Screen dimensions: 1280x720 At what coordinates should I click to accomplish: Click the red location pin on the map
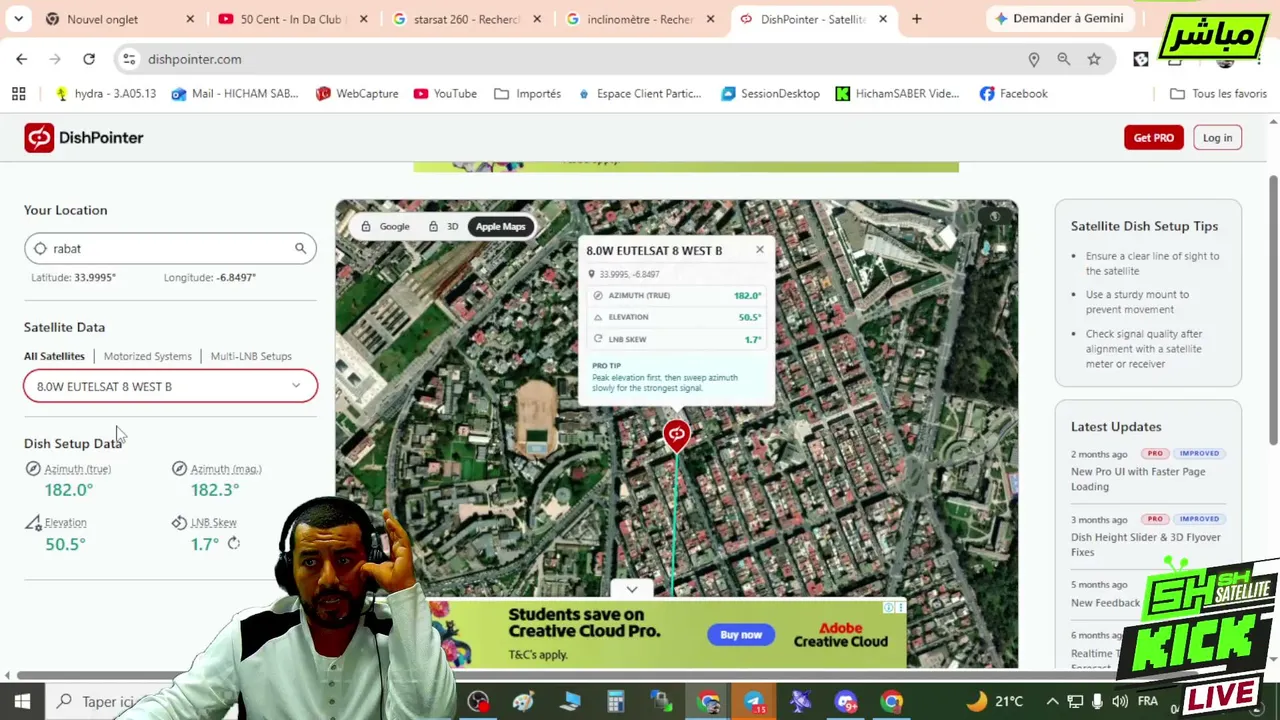[676, 435]
